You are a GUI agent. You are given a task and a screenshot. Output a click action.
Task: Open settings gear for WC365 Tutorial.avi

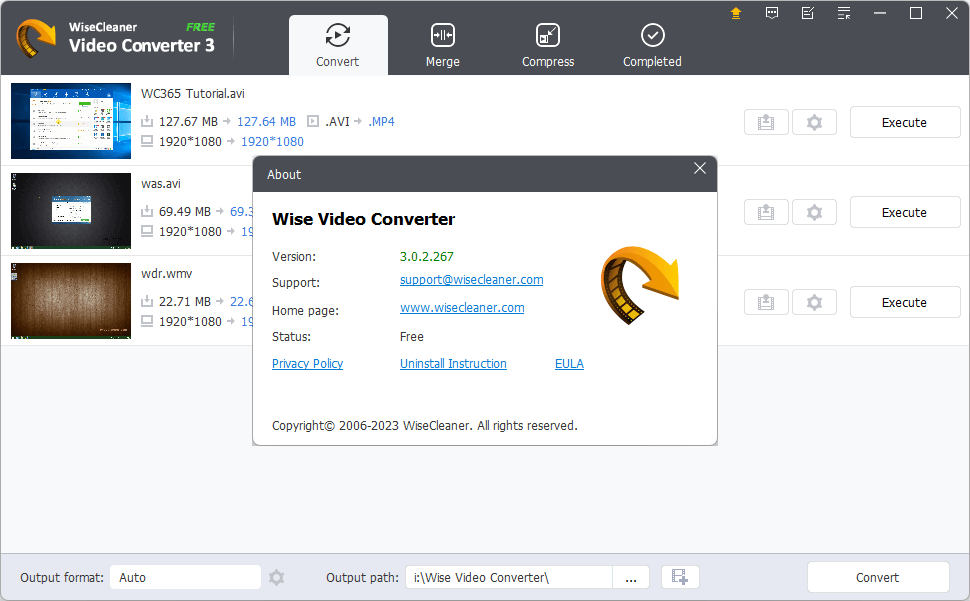[x=814, y=122]
